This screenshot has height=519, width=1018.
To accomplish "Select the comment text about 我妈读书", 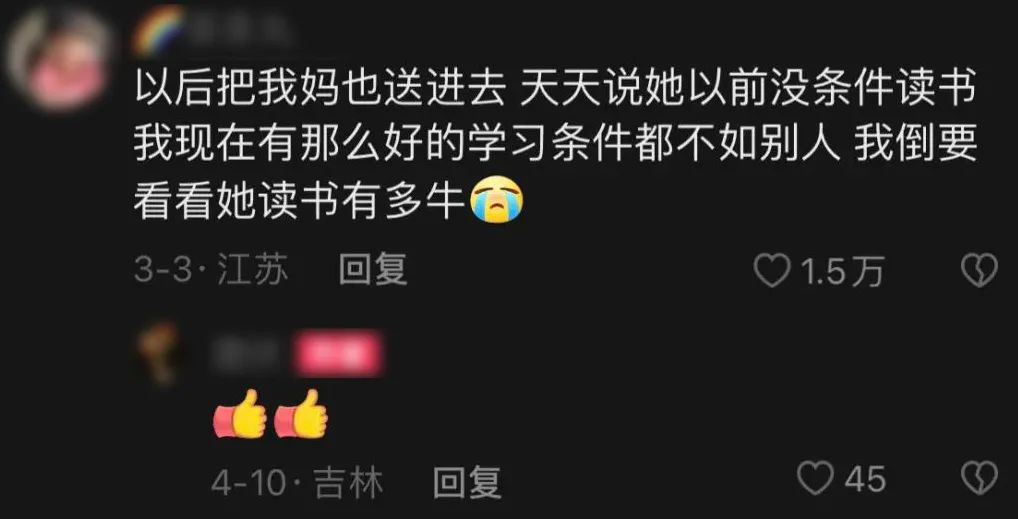I will click(555, 146).
